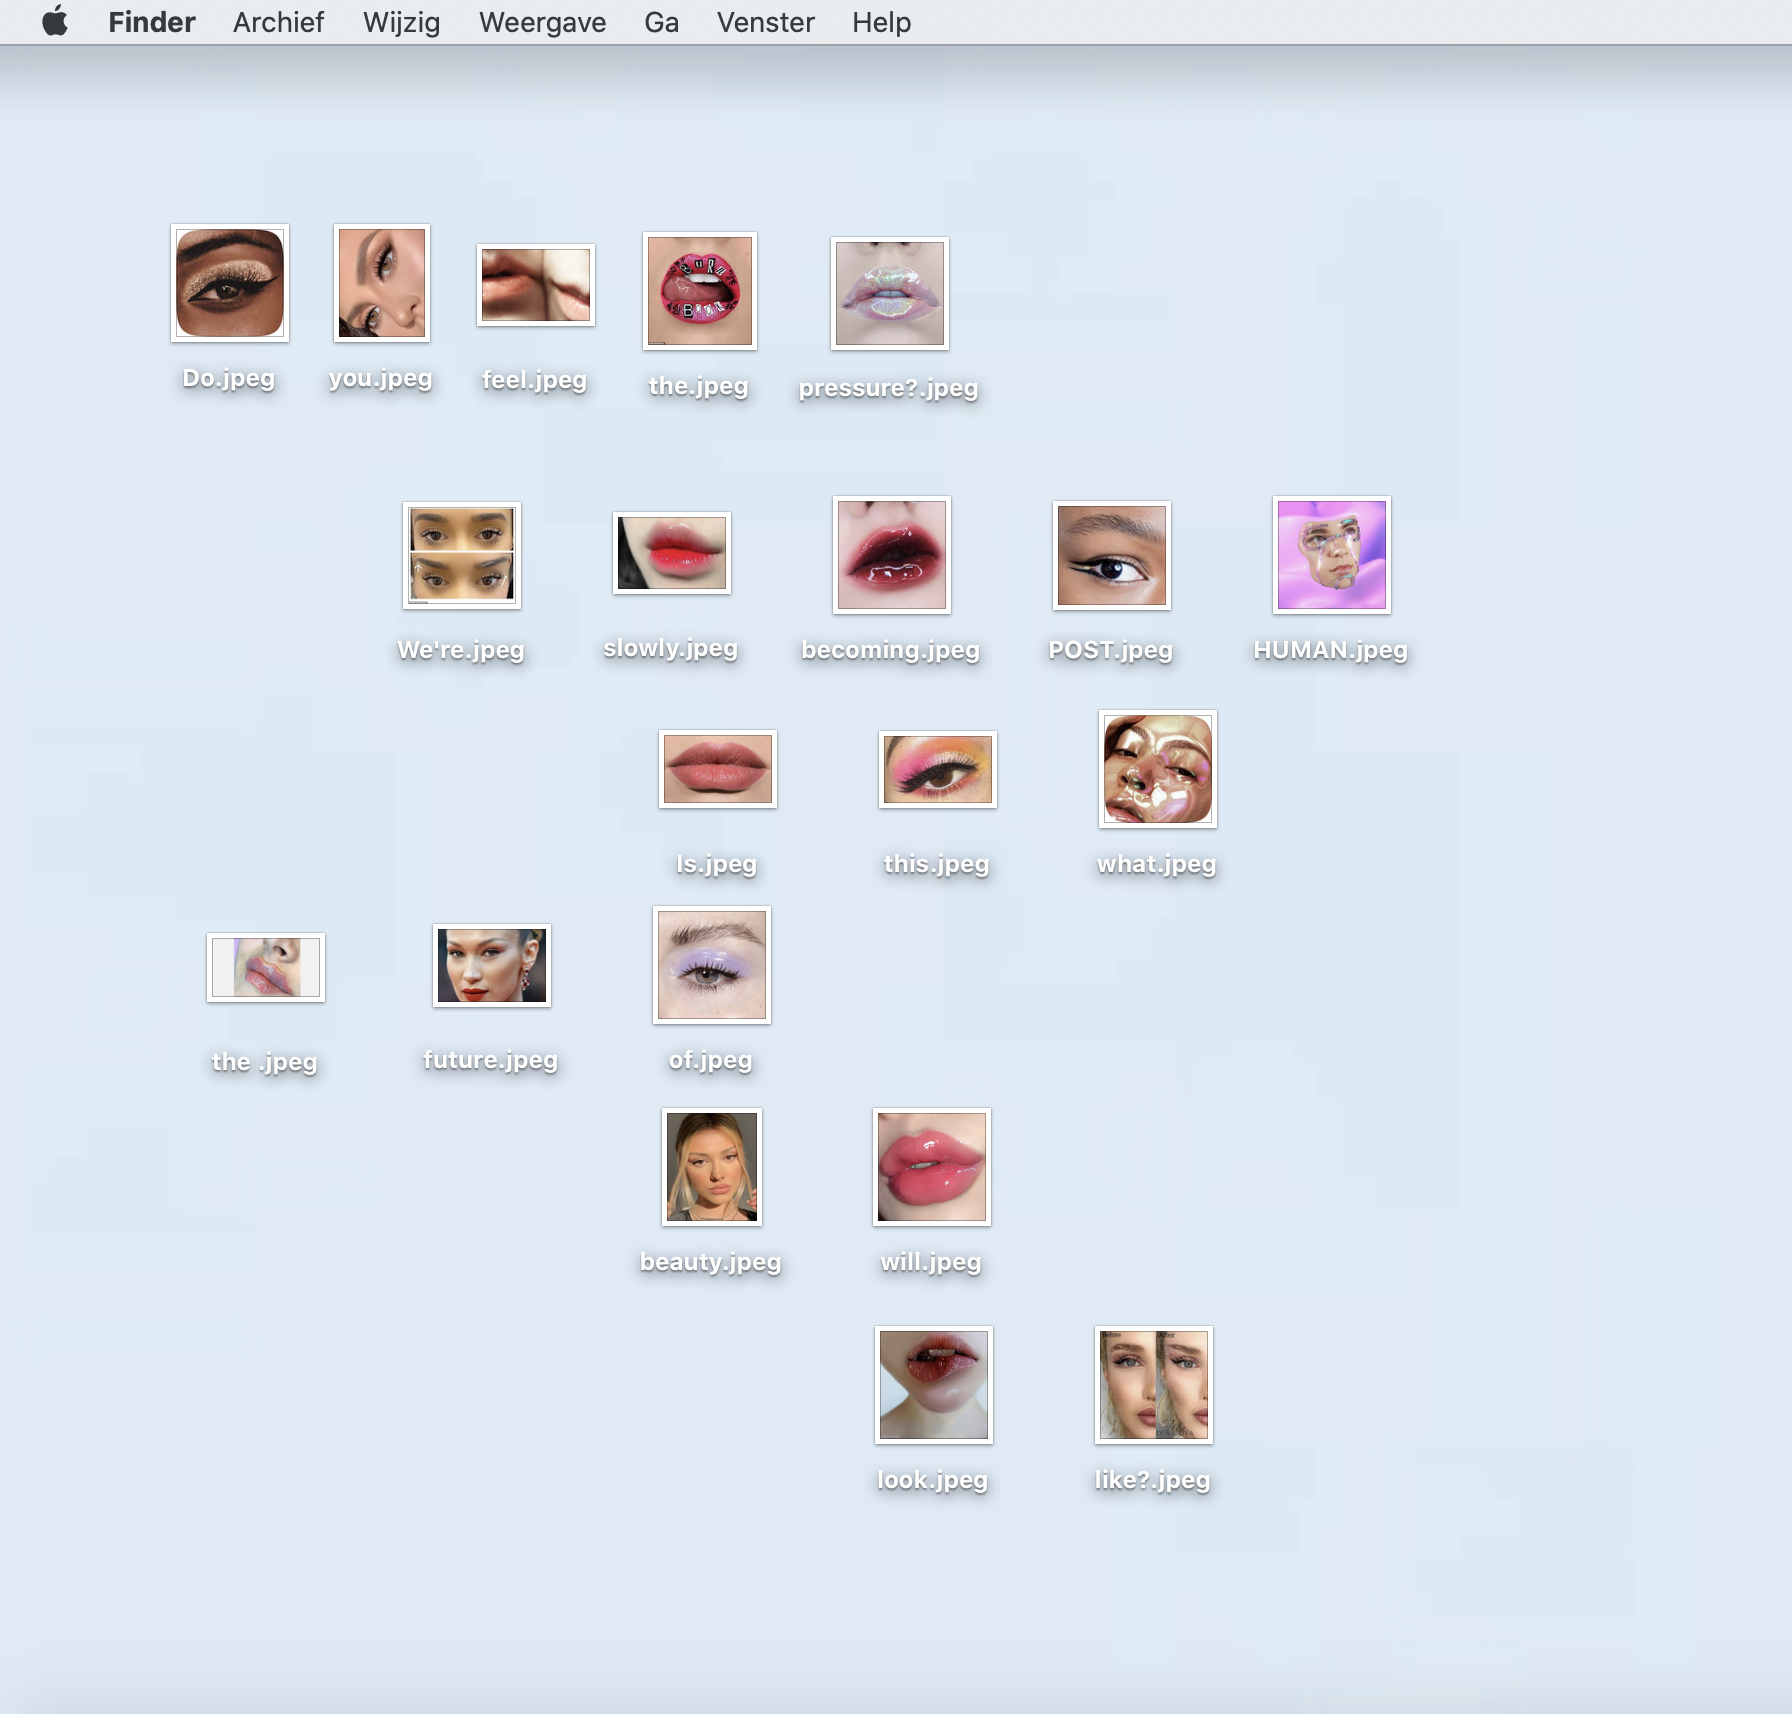
Task: Open the Wijzig menu
Action: 401,22
